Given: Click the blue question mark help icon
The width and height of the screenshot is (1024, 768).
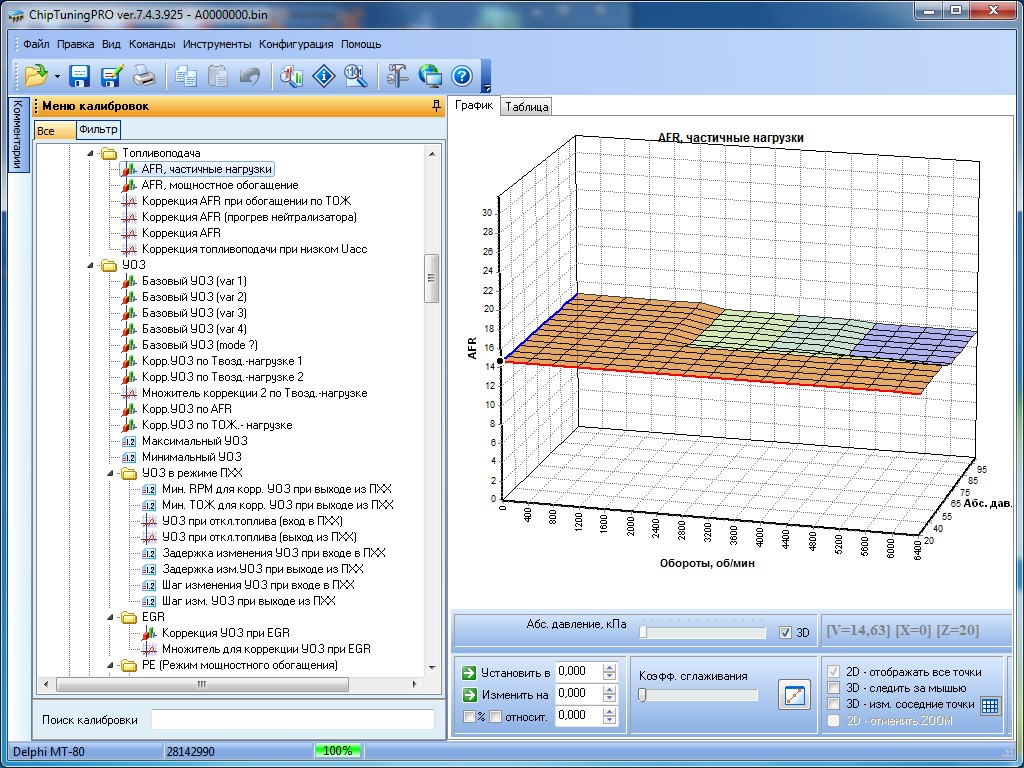Looking at the screenshot, I should click(x=461, y=76).
